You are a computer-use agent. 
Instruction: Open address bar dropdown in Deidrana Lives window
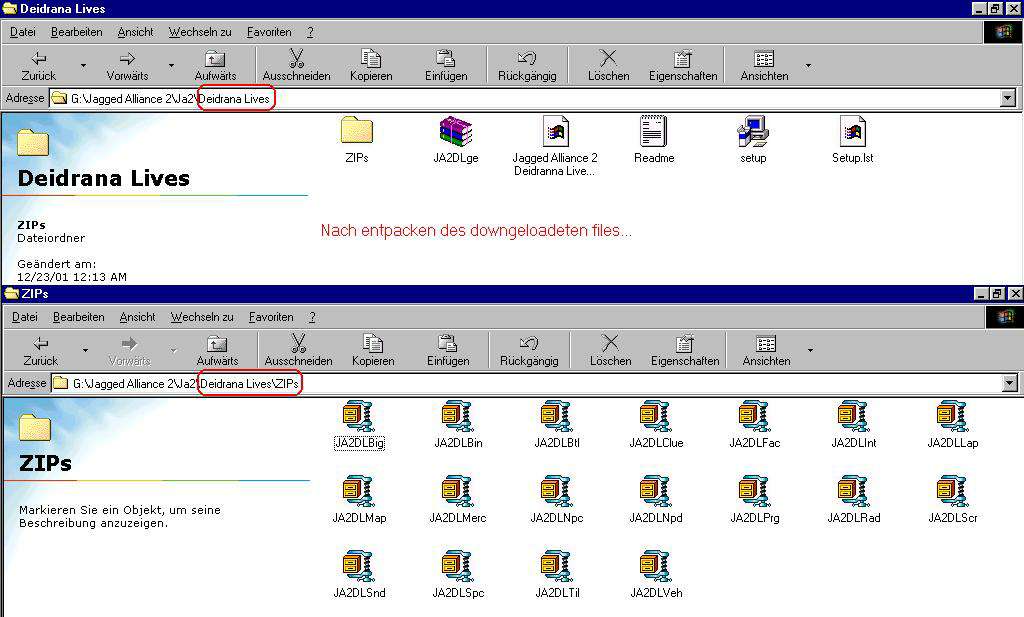1008,99
